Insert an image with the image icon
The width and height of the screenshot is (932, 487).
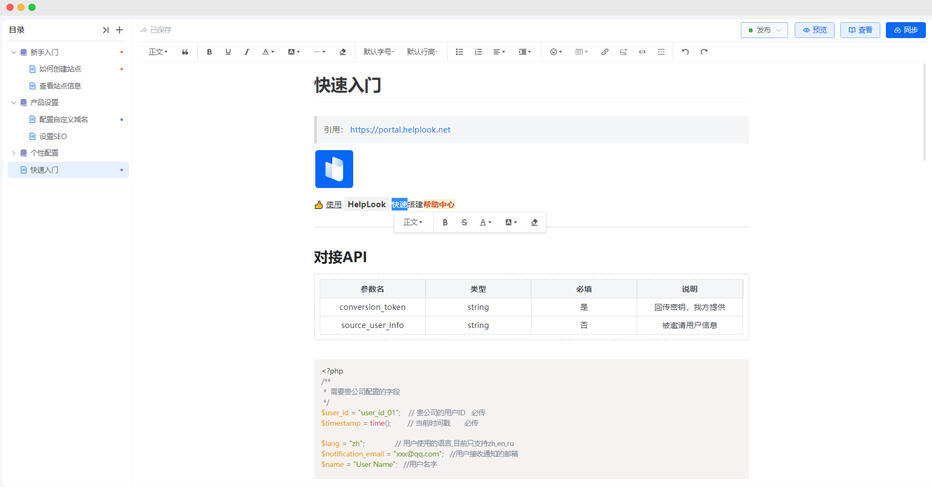[x=623, y=52]
